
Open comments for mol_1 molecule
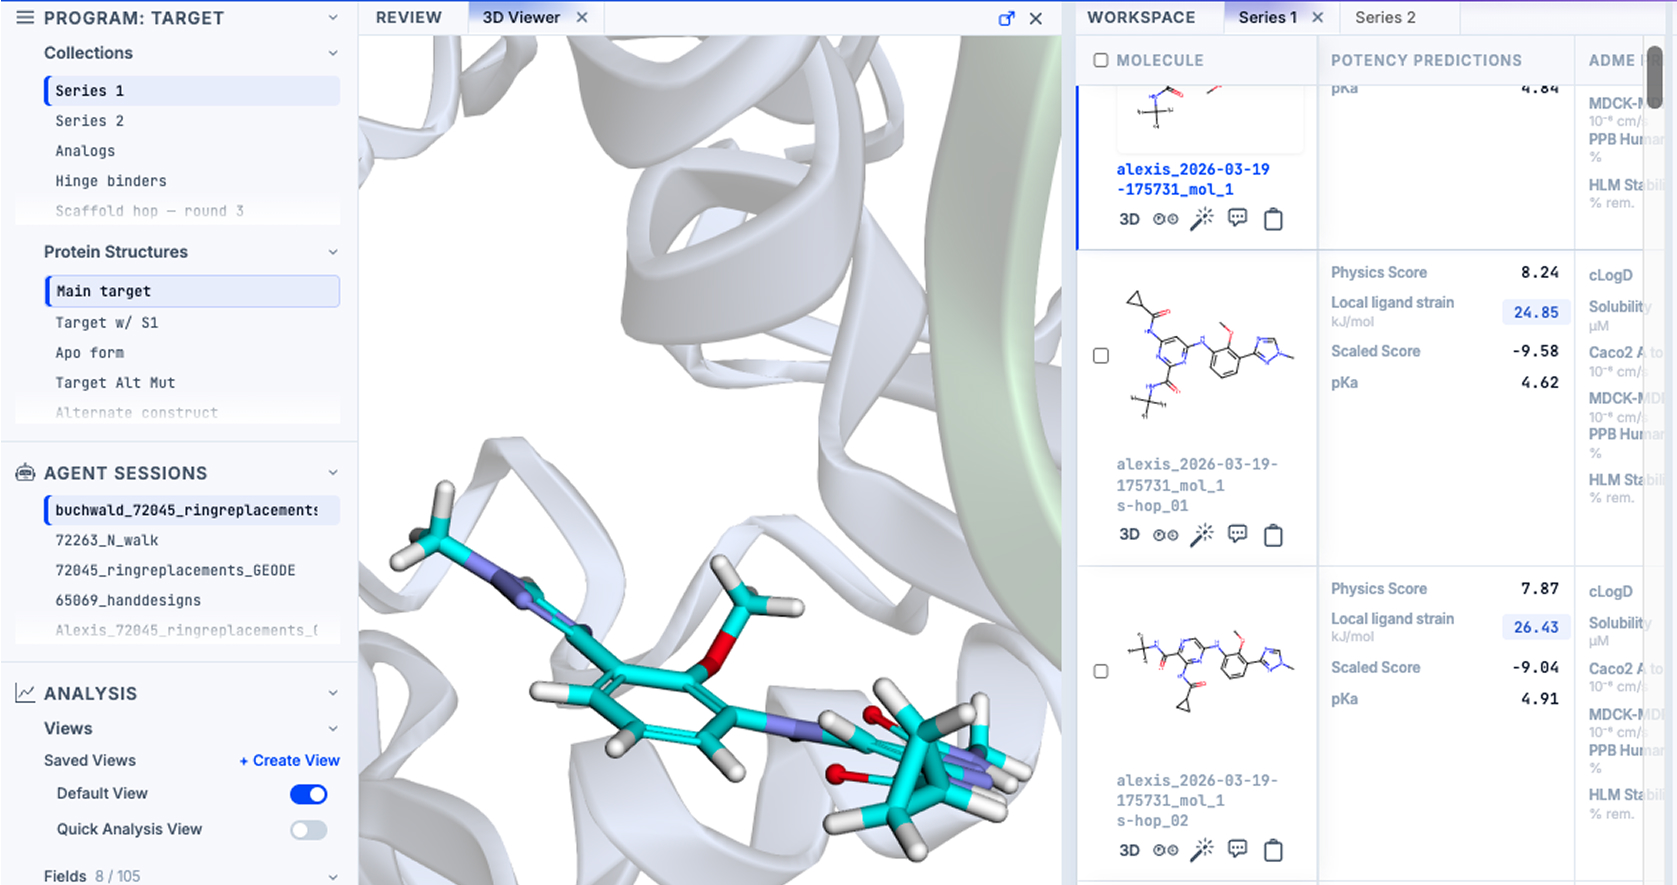(x=1238, y=218)
